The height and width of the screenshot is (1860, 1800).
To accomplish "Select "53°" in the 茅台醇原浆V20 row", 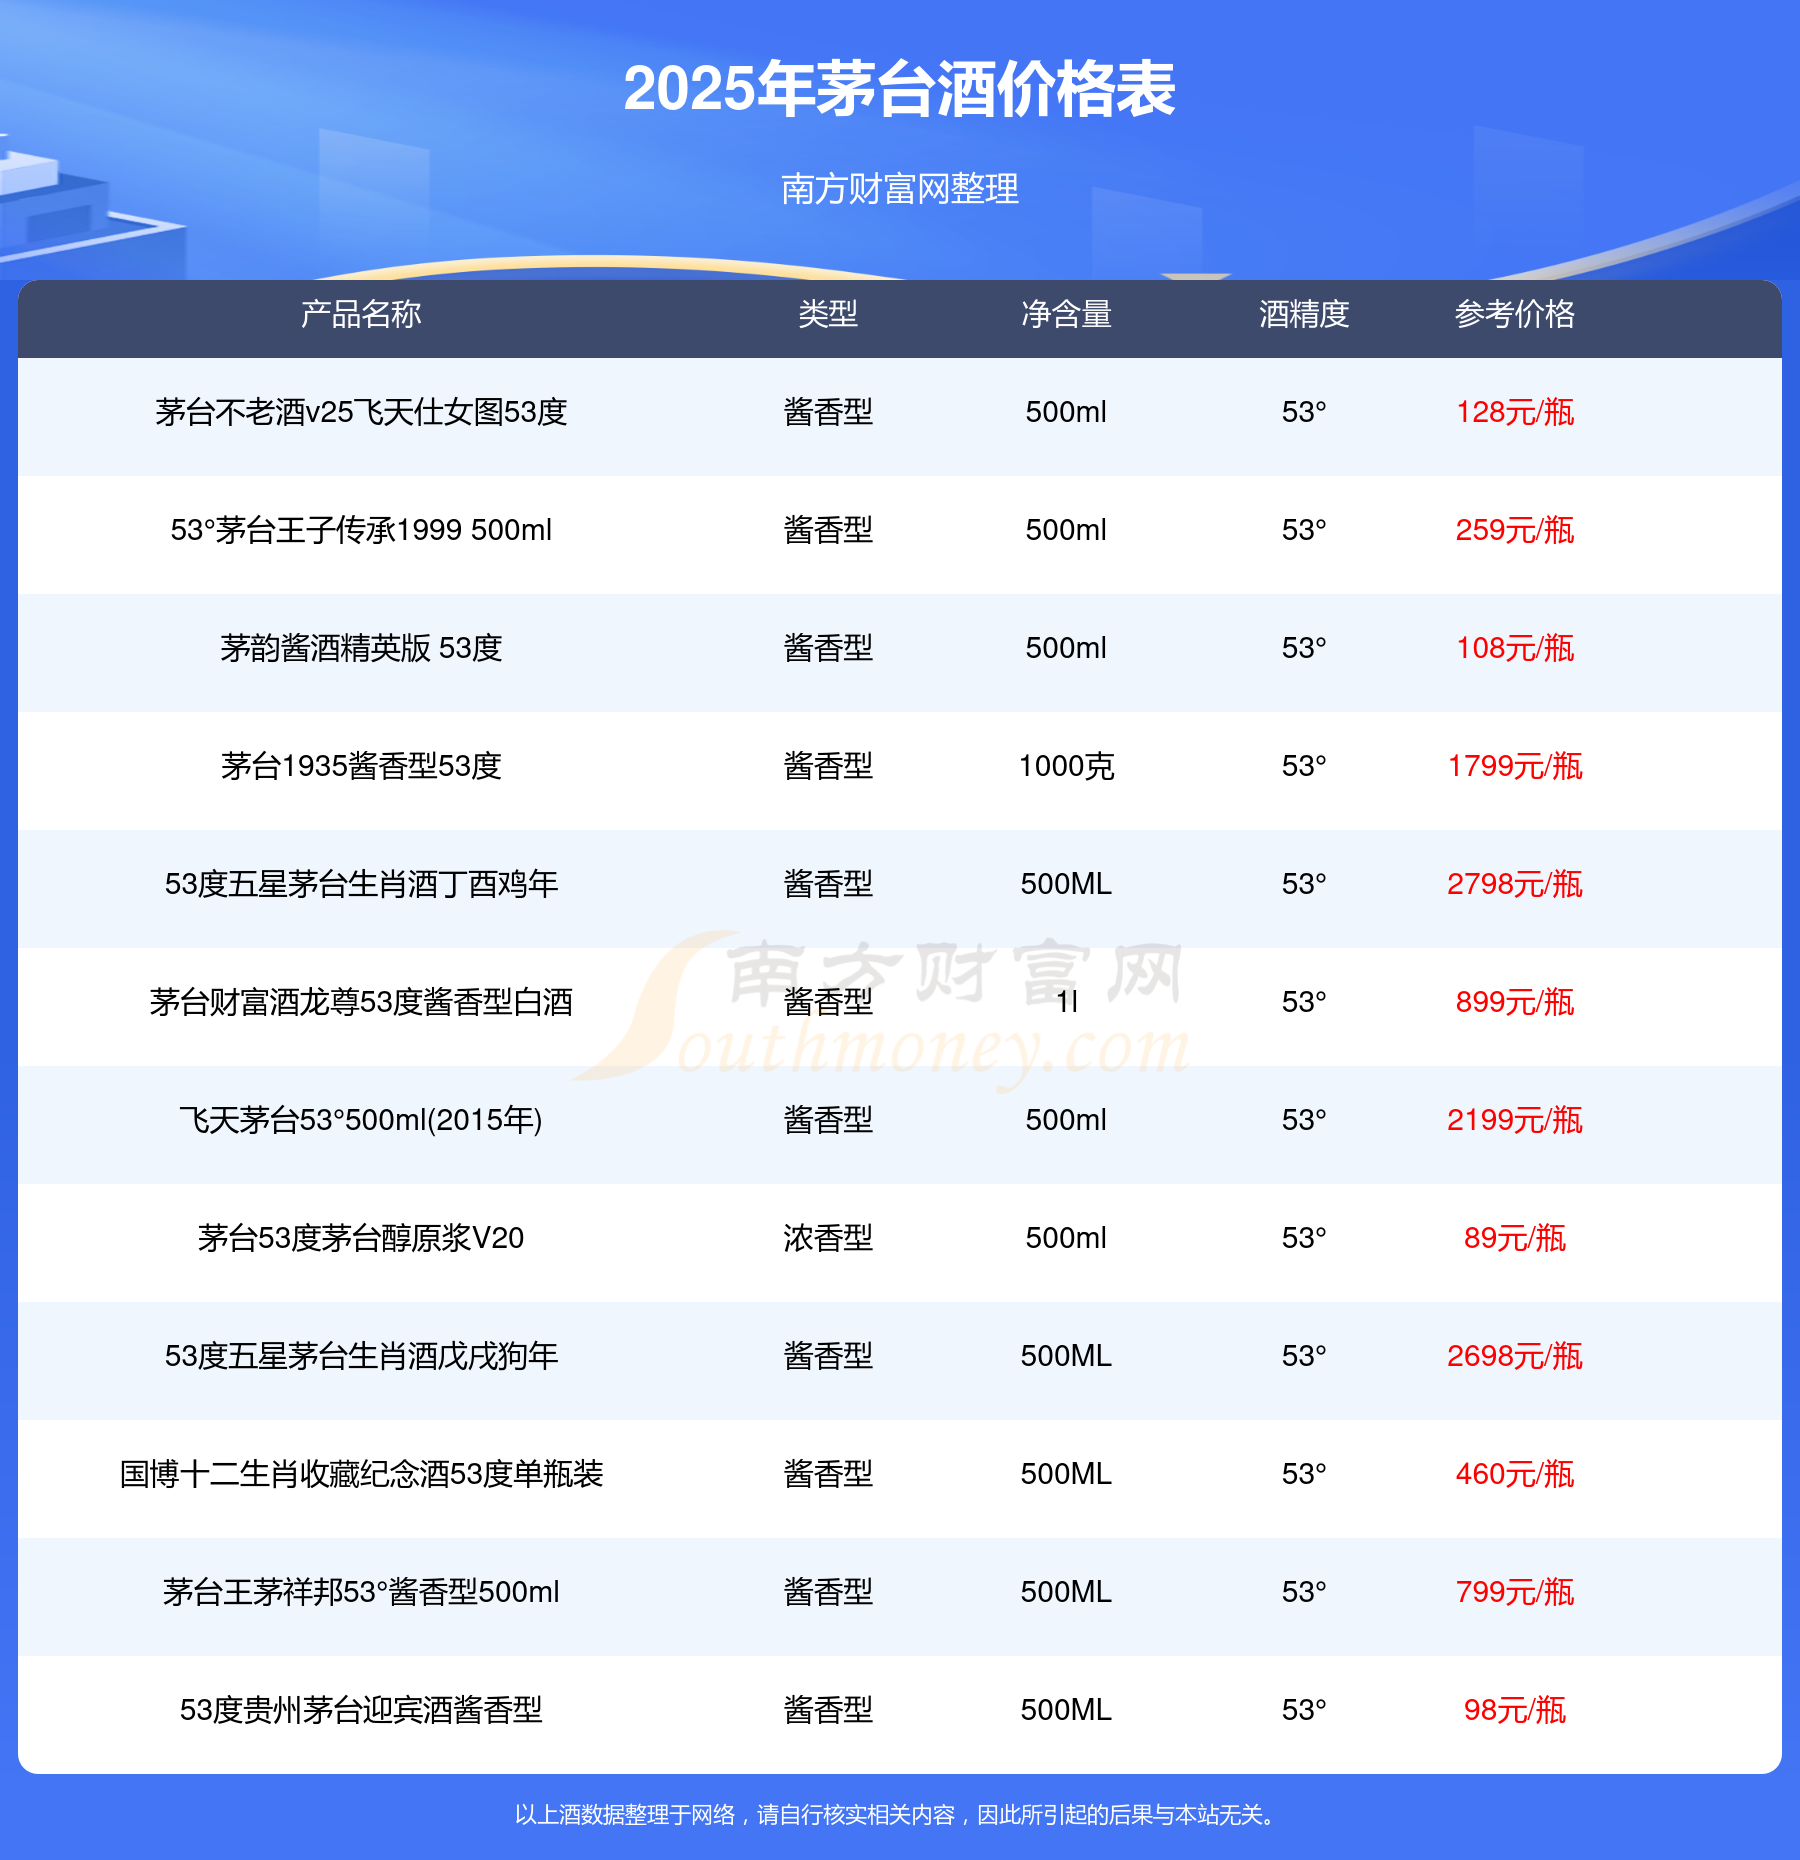I will pyautogui.click(x=1304, y=1238).
